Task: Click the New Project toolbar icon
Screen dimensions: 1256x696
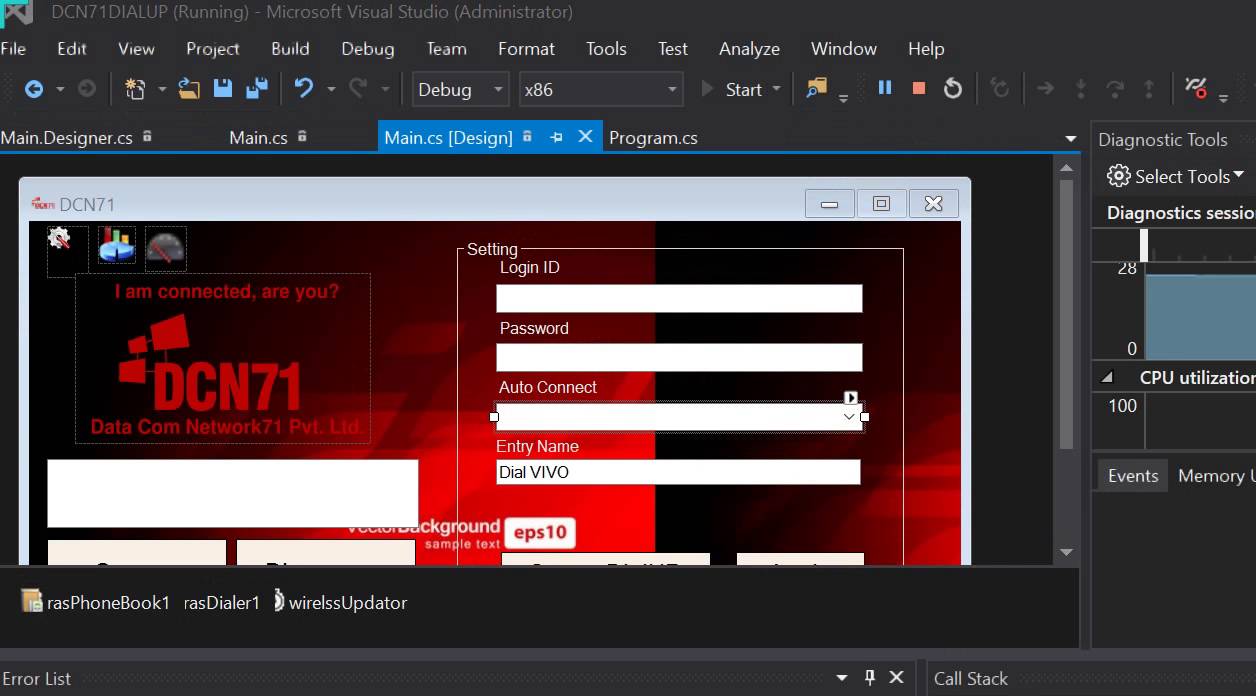Action: click(x=135, y=89)
